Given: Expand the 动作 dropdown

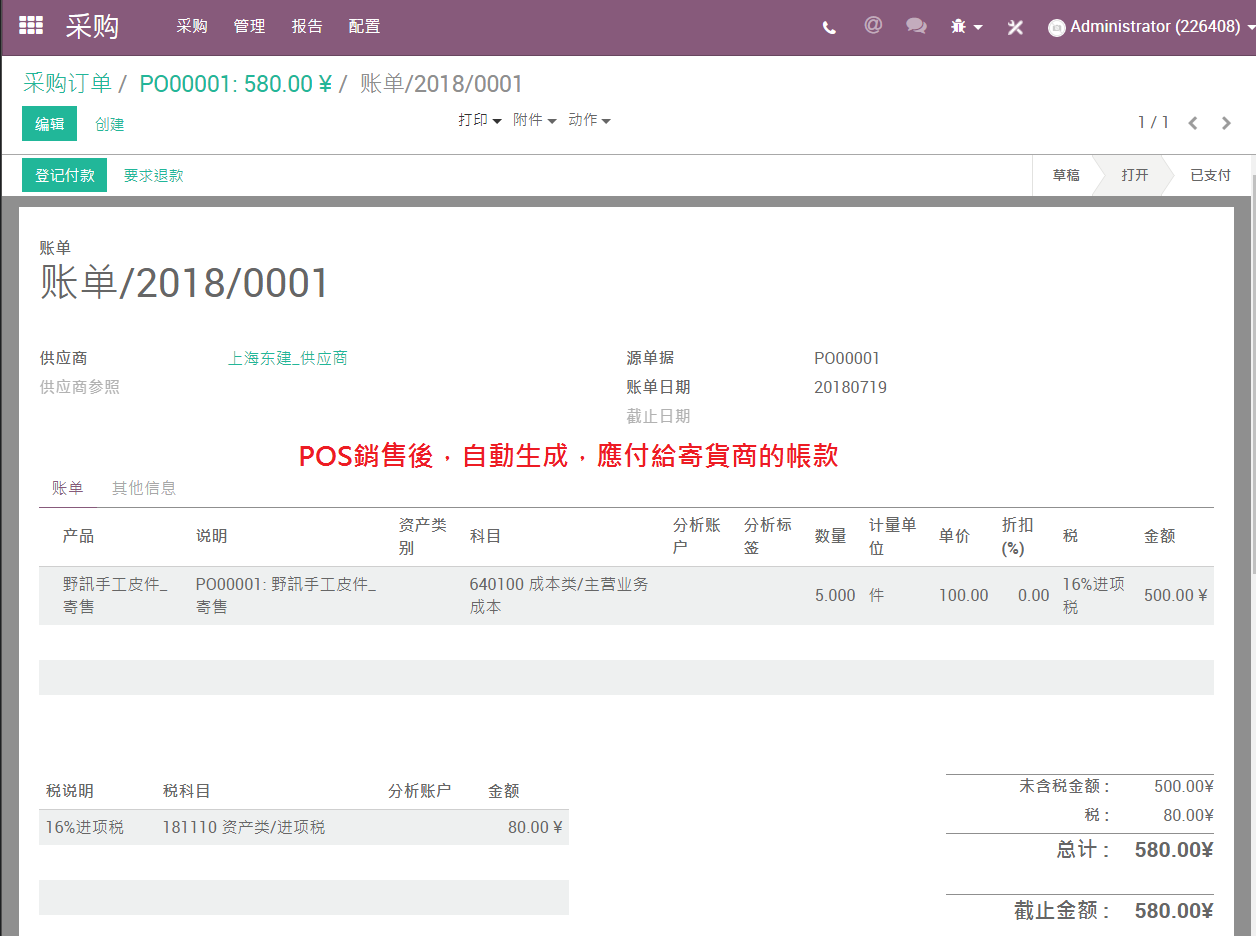Looking at the screenshot, I should 590,120.
